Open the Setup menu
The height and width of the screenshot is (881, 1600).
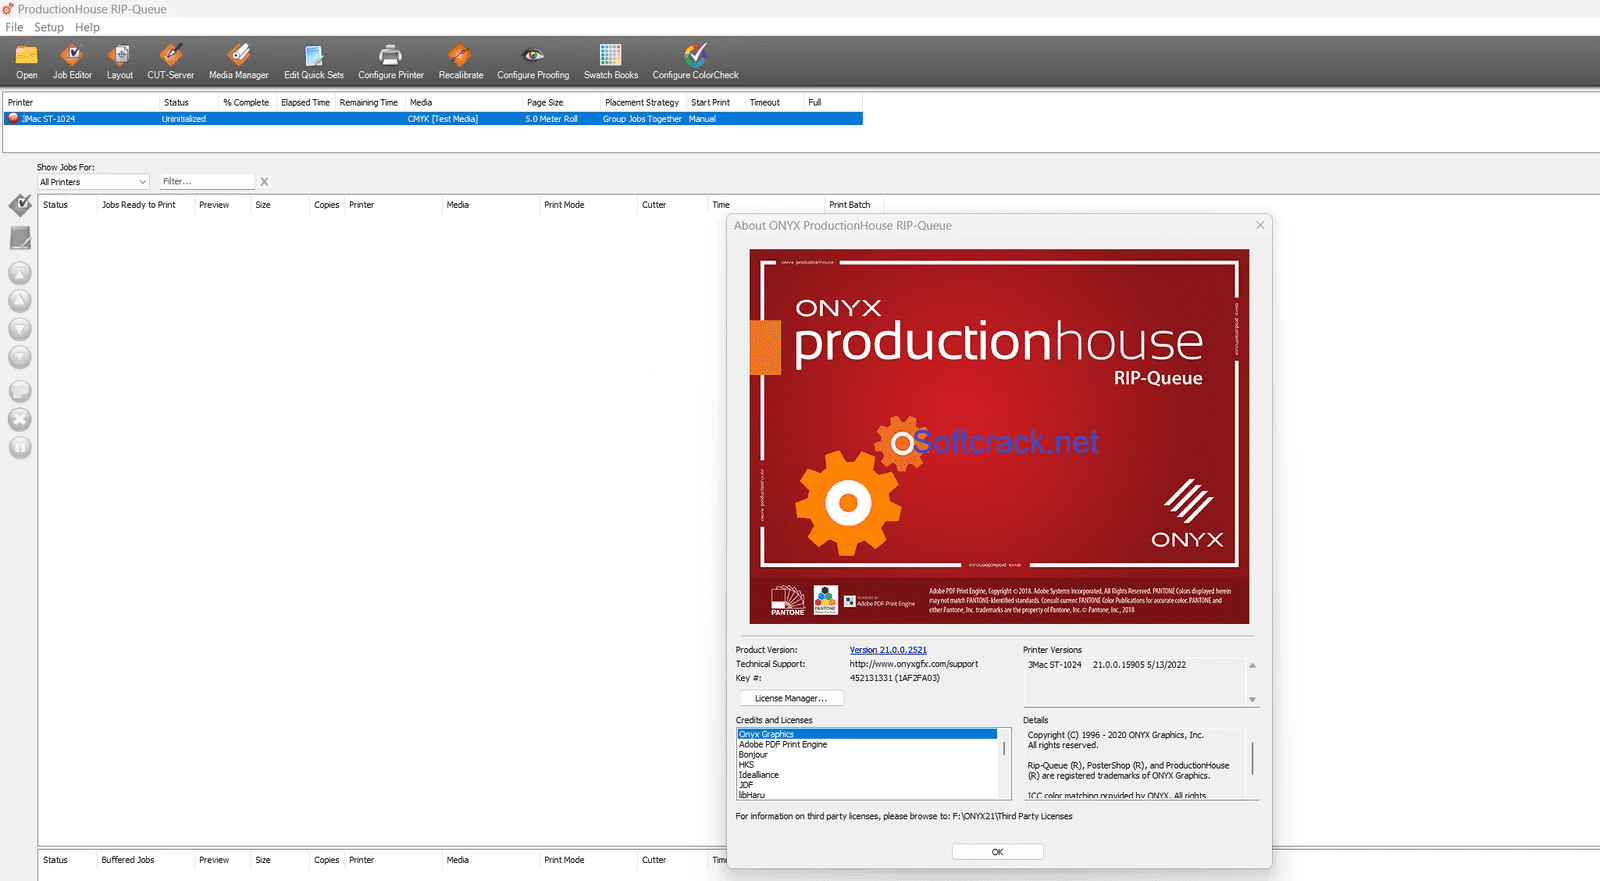pyautogui.click(x=49, y=27)
